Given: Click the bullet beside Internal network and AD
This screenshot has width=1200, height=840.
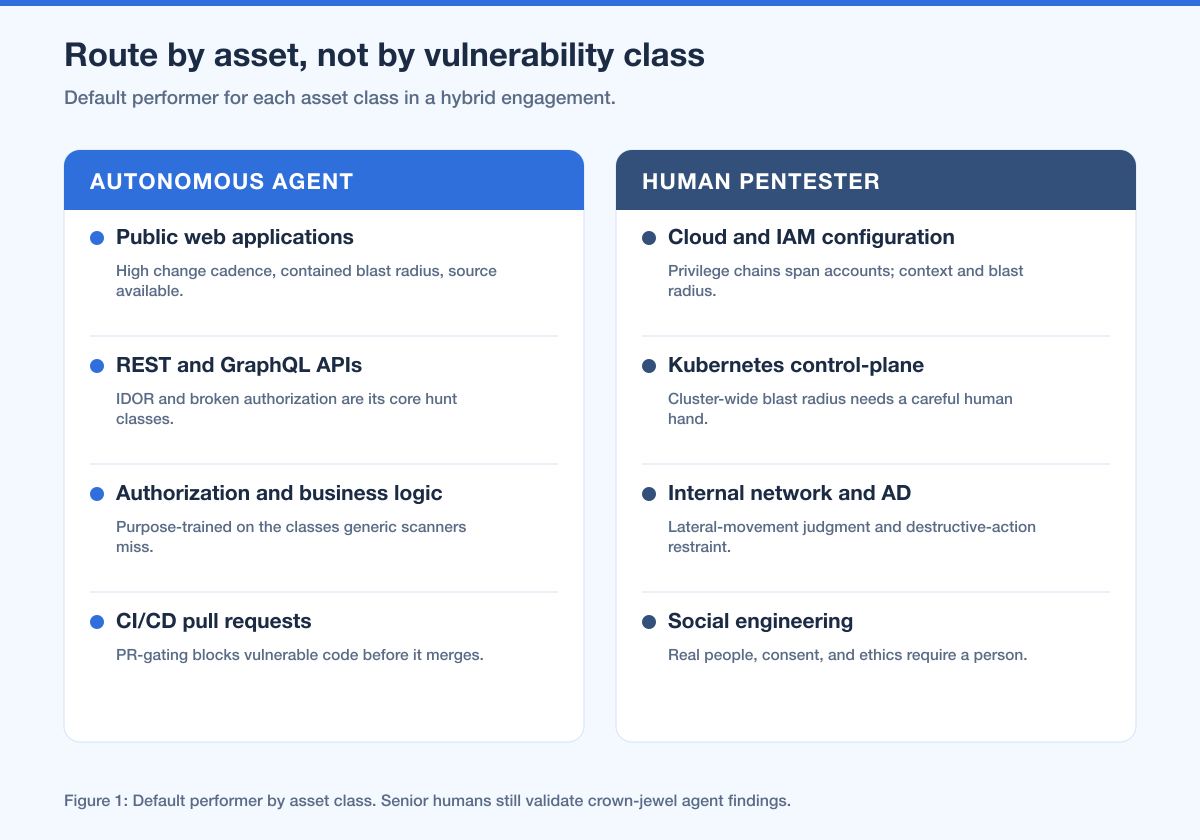Looking at the screenshot, I should pyautogui.click(x=649, y=494).
